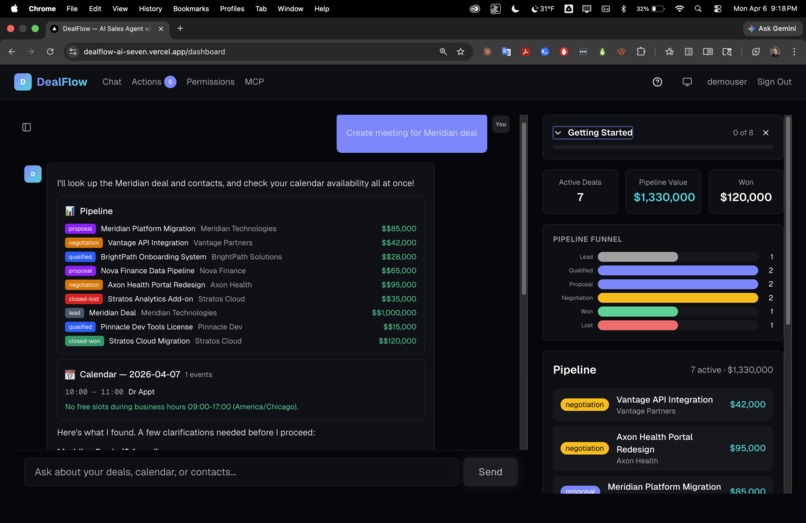Open the Actions tab

tap(154, 82)
